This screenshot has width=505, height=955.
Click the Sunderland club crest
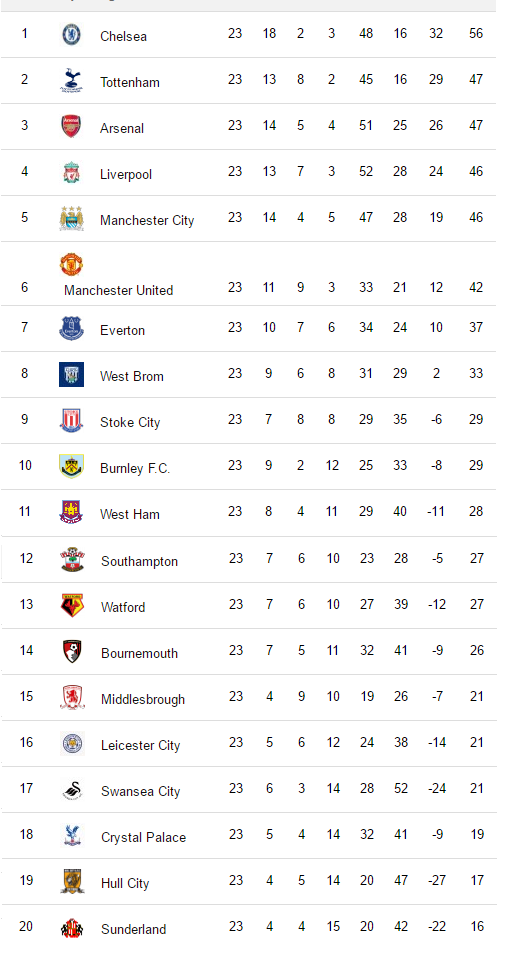(x=72, y=928)
